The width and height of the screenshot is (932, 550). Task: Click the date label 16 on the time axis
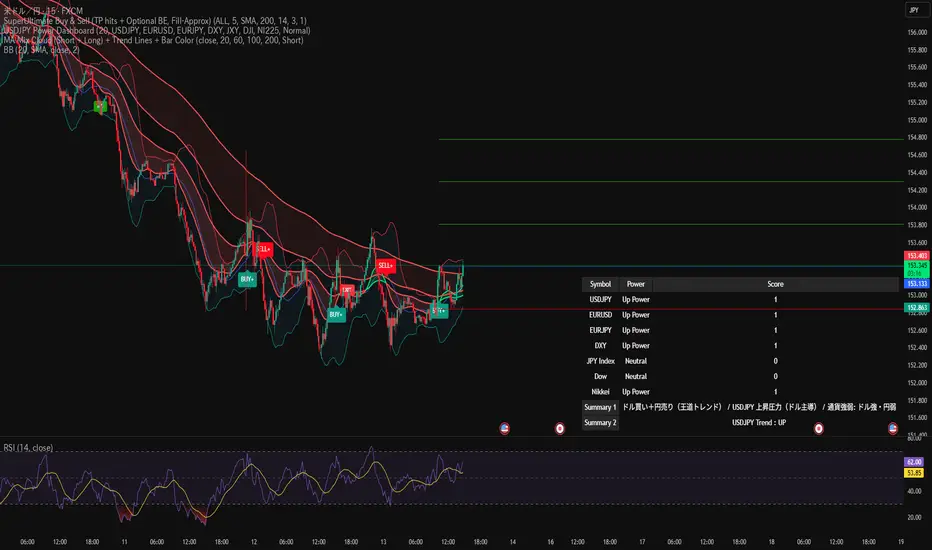tap(550, 542)
